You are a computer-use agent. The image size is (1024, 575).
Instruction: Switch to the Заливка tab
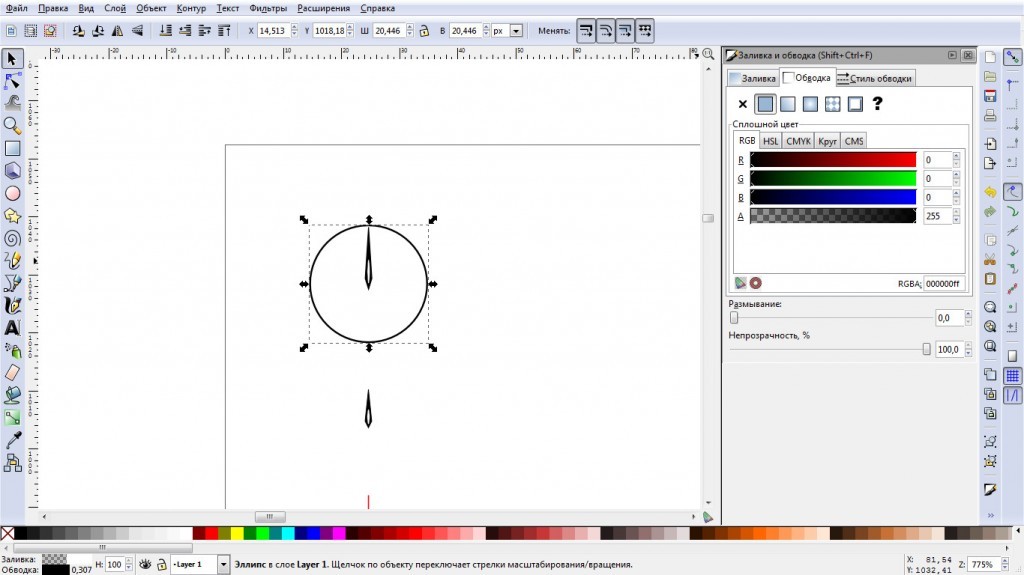(x=753, y=78)
